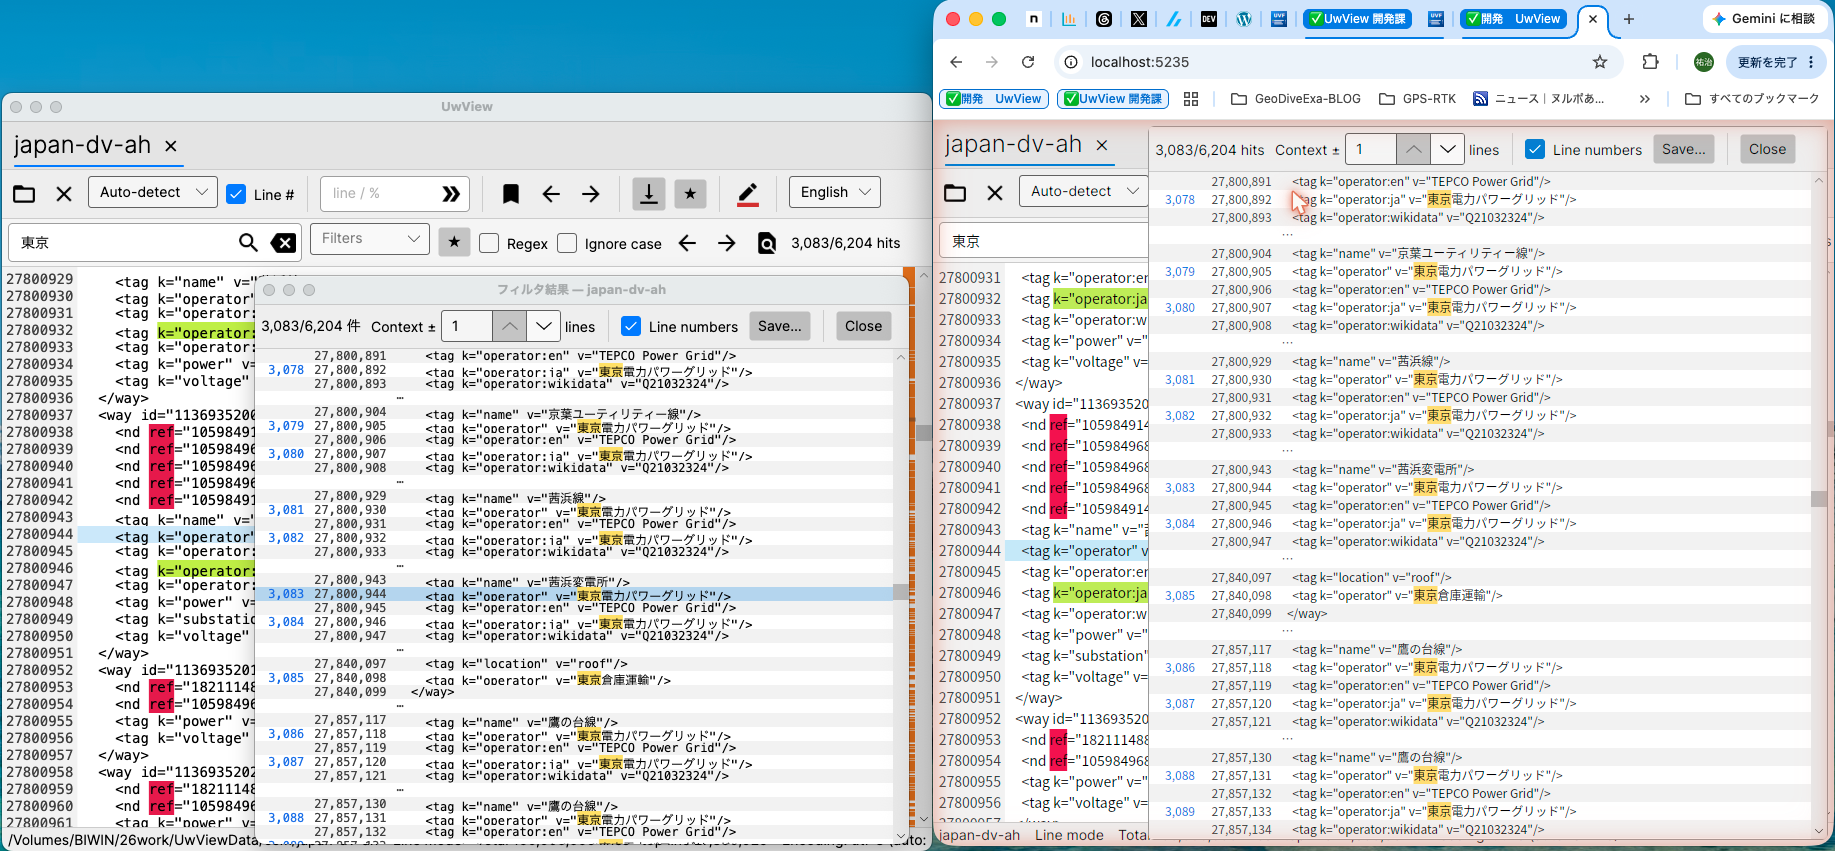Bookmark this page with the star in the address bar
Image resolution: width=1835 pixels, height=851 pixels.
(x=1600, y=62)
